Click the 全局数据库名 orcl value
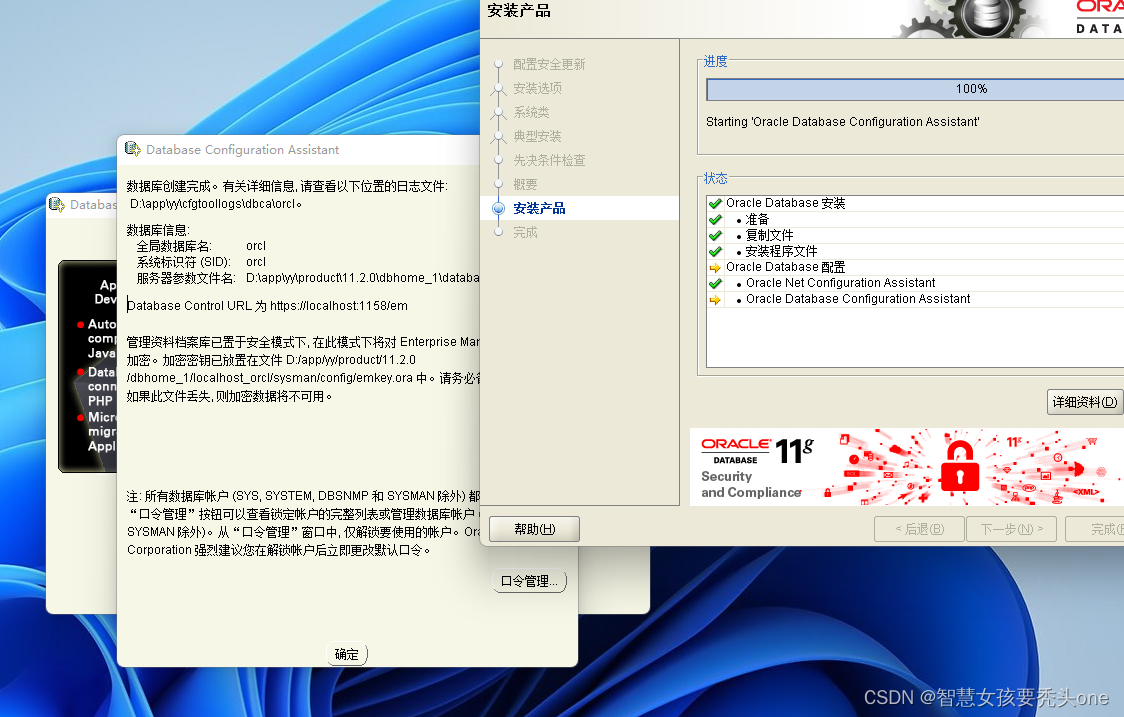Image resolution: width=1124 pixels, height=717 pixels. pos(256,246)
